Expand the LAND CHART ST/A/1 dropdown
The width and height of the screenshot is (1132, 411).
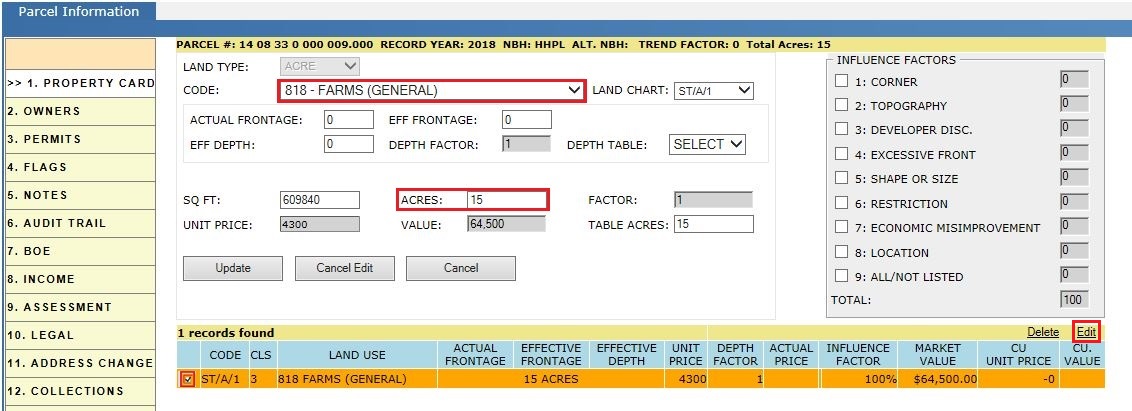713,91
